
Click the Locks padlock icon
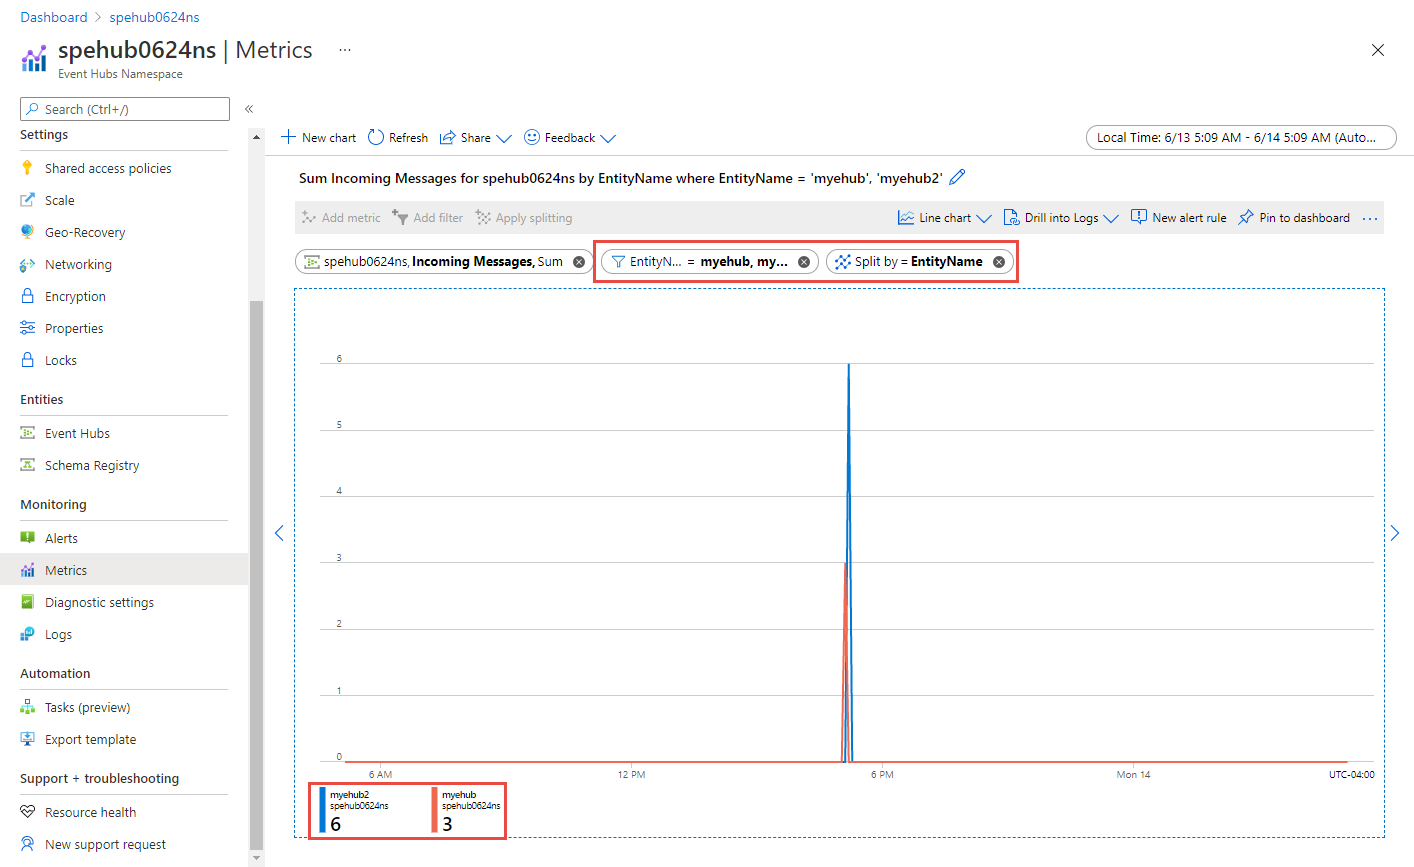coord(27,360)
